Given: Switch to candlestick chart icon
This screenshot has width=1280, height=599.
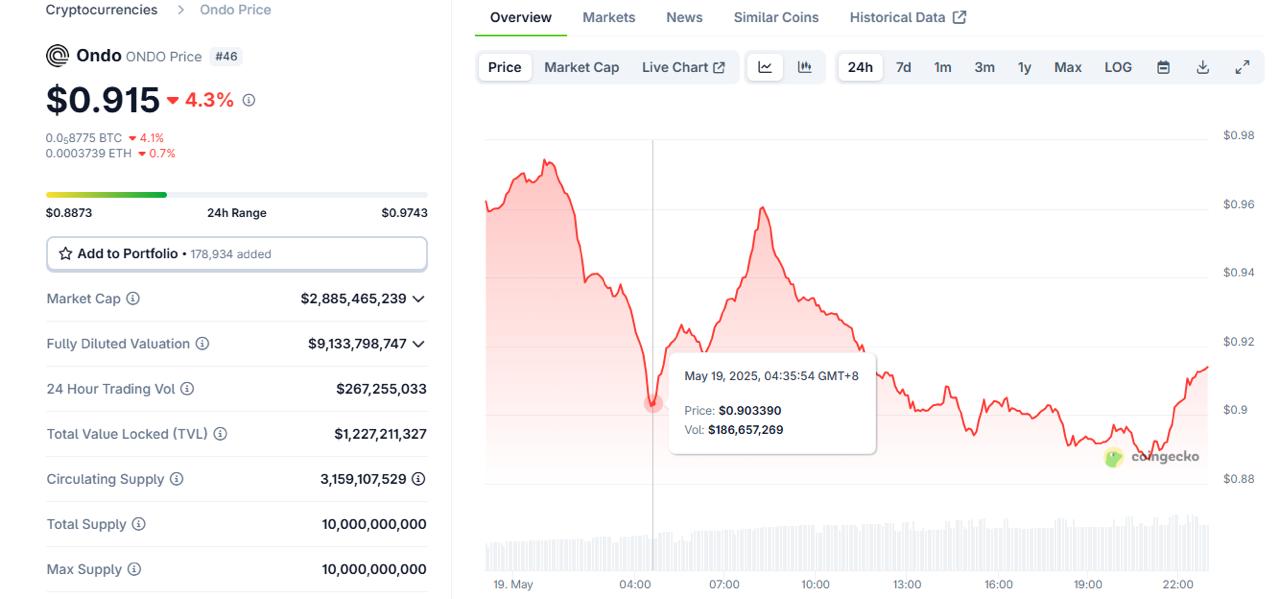Looking at the screenshot, I should (x=805, y=67).
